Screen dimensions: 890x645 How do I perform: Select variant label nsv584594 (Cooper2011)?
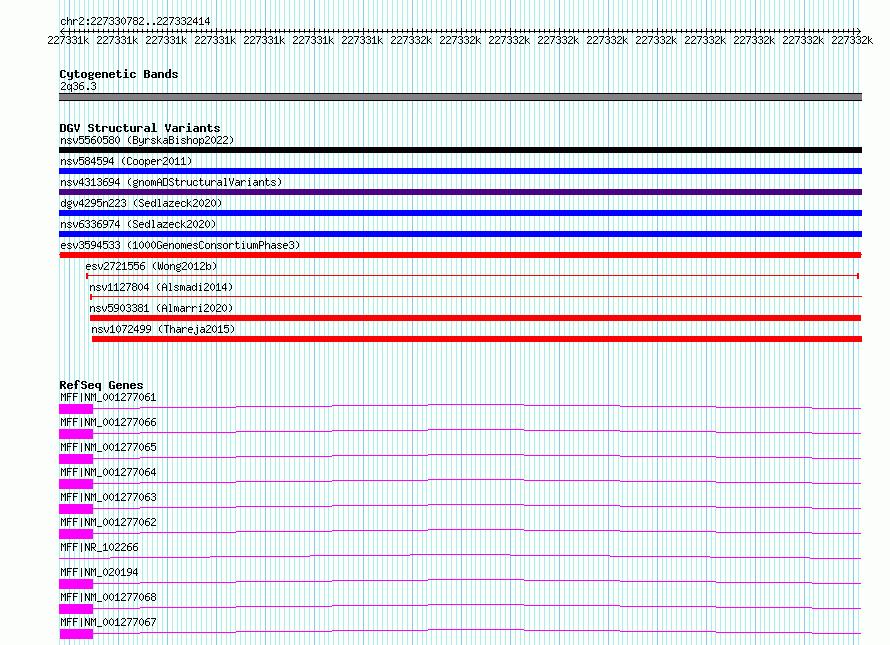click(126, 161)
